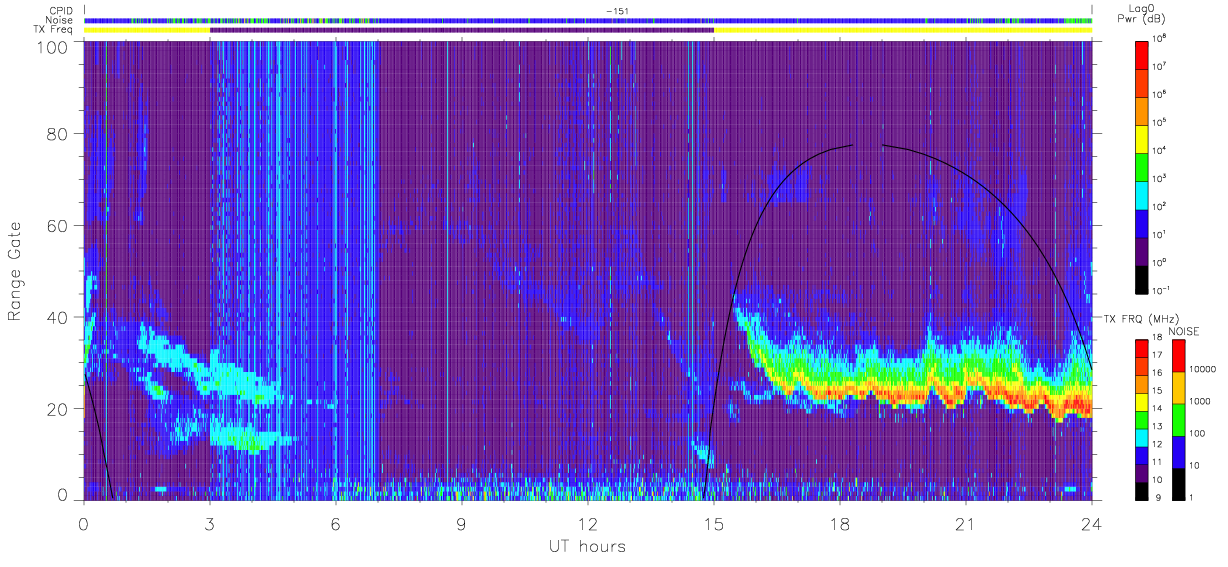The image size is (1228, 567).
Task: Pick the red top segment of power colorbar
Action: pyautogui.click(x=1144, y=54)
